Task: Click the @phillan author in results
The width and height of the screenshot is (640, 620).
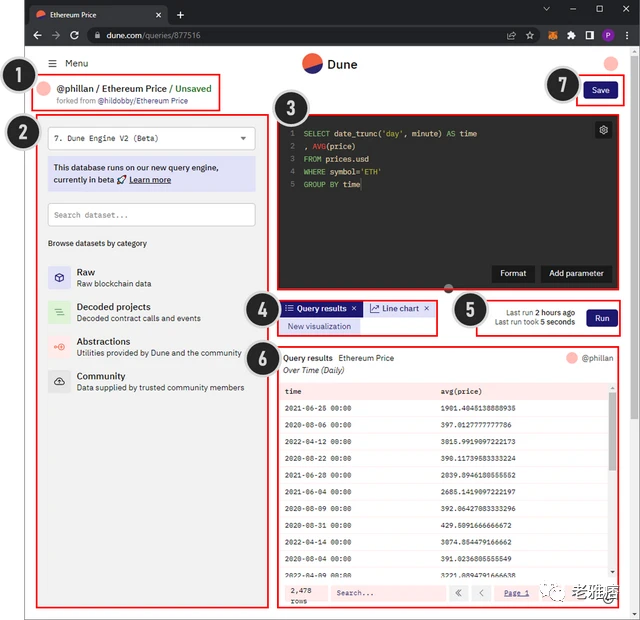Action: click(597, 358)
